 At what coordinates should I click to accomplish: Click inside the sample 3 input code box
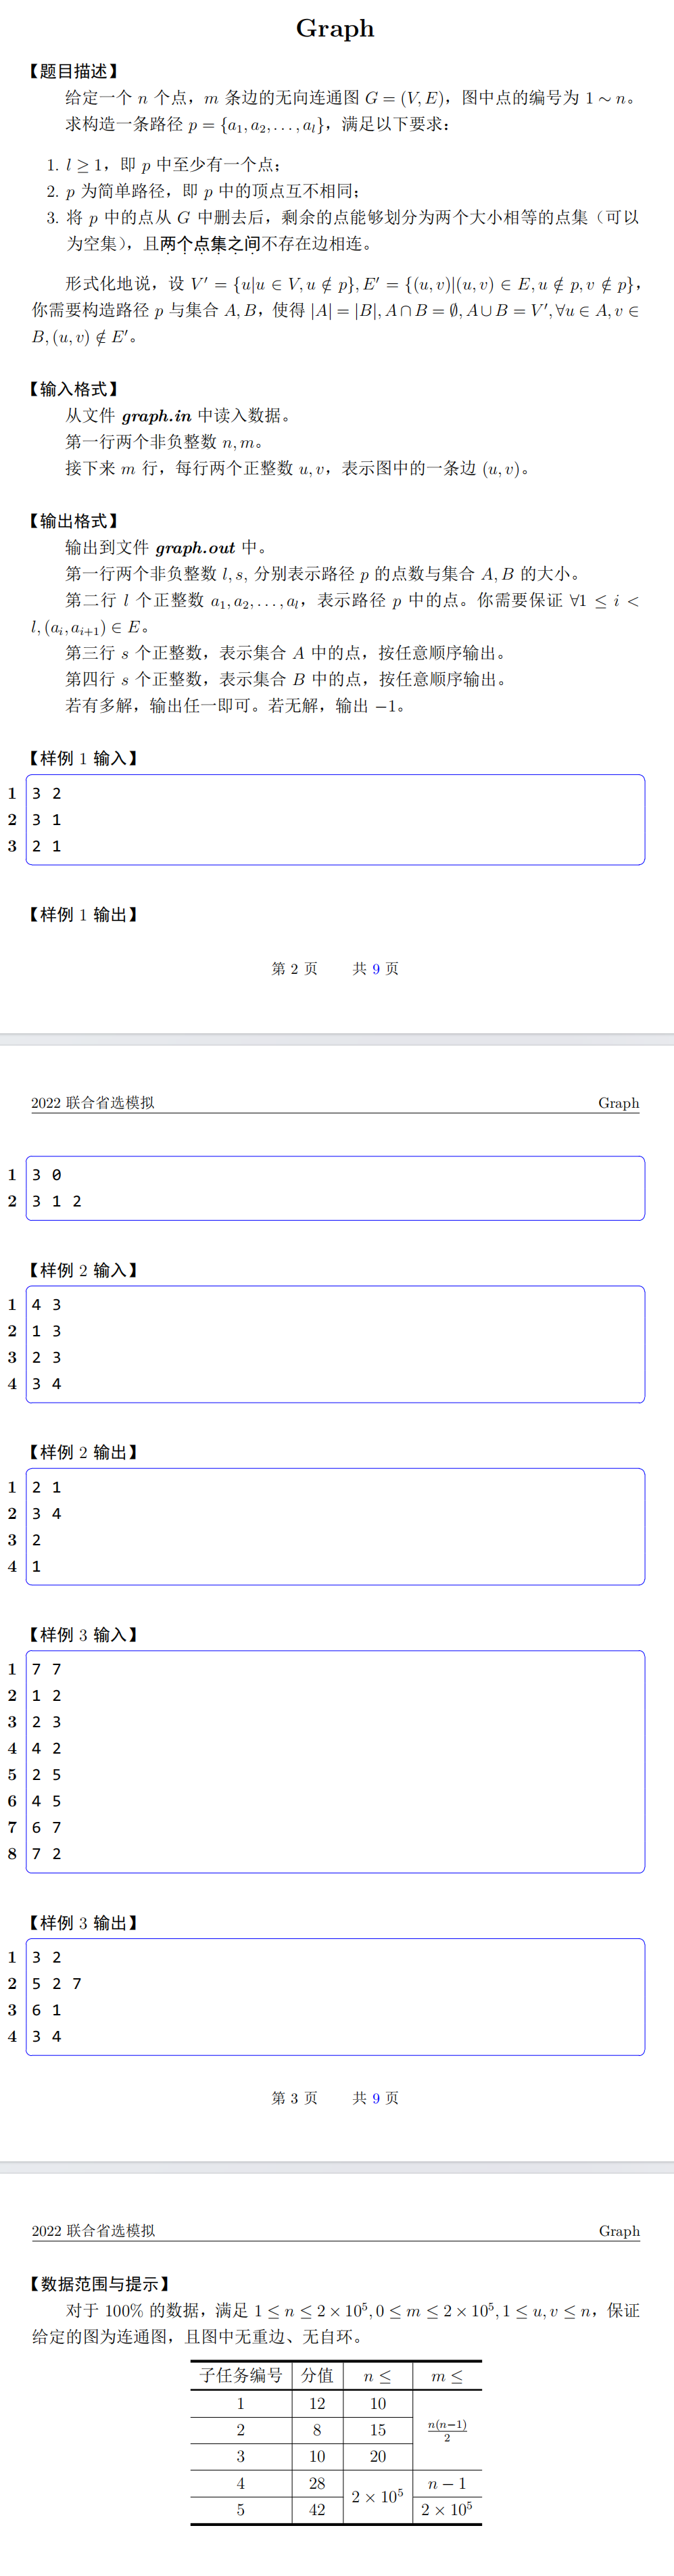point(335,1761)
